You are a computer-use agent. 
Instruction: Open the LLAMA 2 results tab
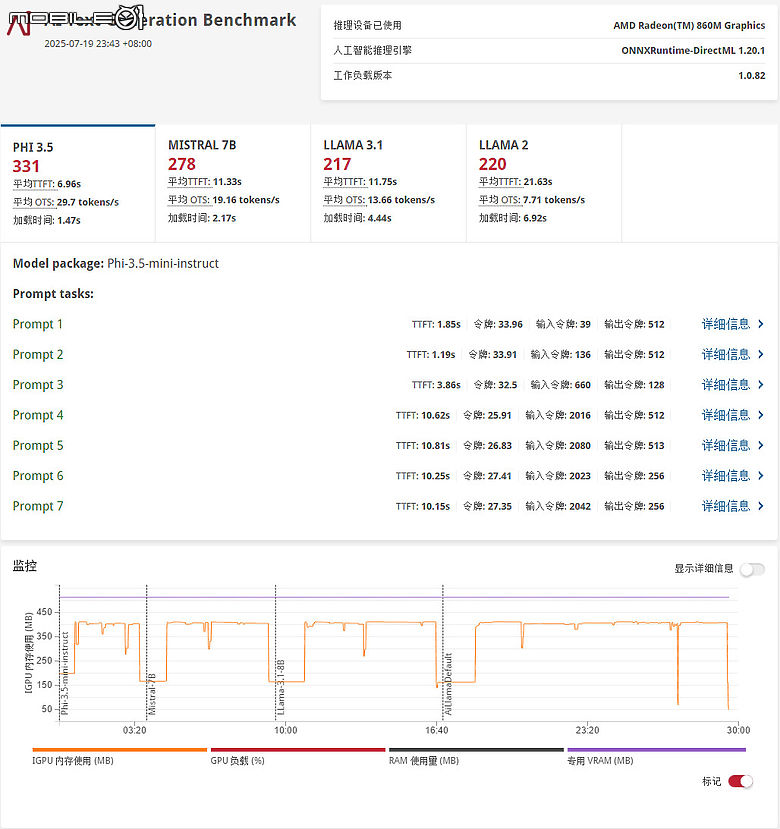coord(544,183)
